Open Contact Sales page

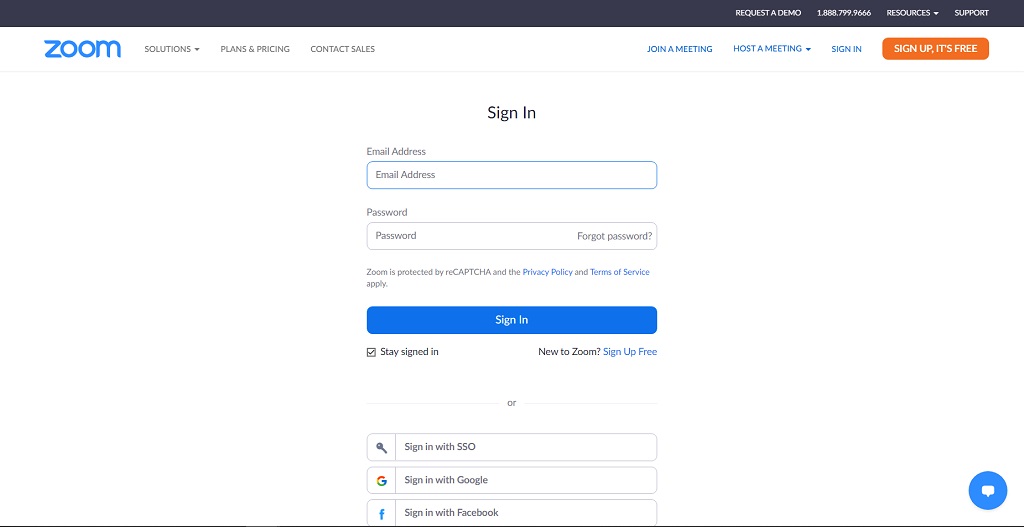tap(343, 49)
